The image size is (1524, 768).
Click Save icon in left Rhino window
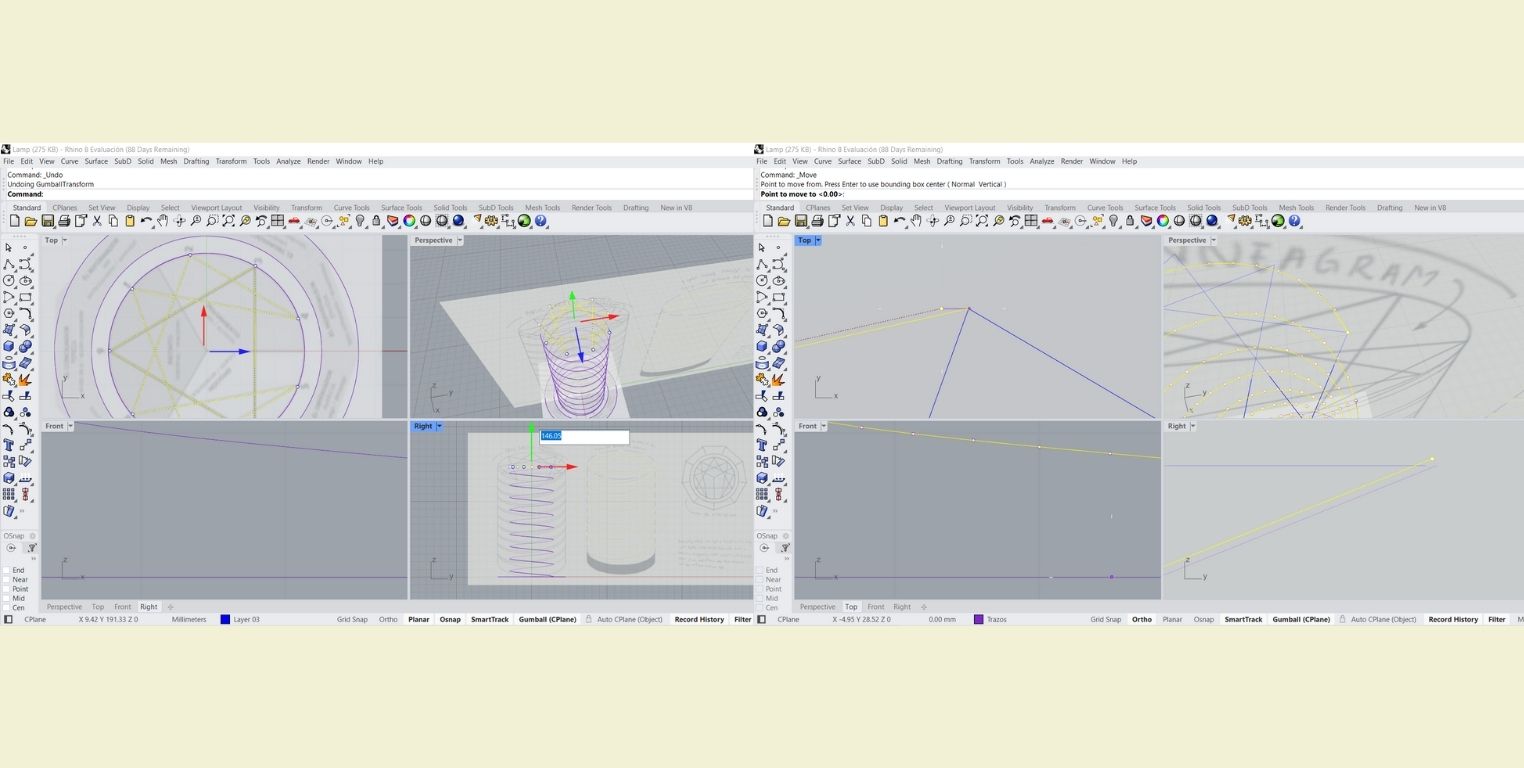48,221
